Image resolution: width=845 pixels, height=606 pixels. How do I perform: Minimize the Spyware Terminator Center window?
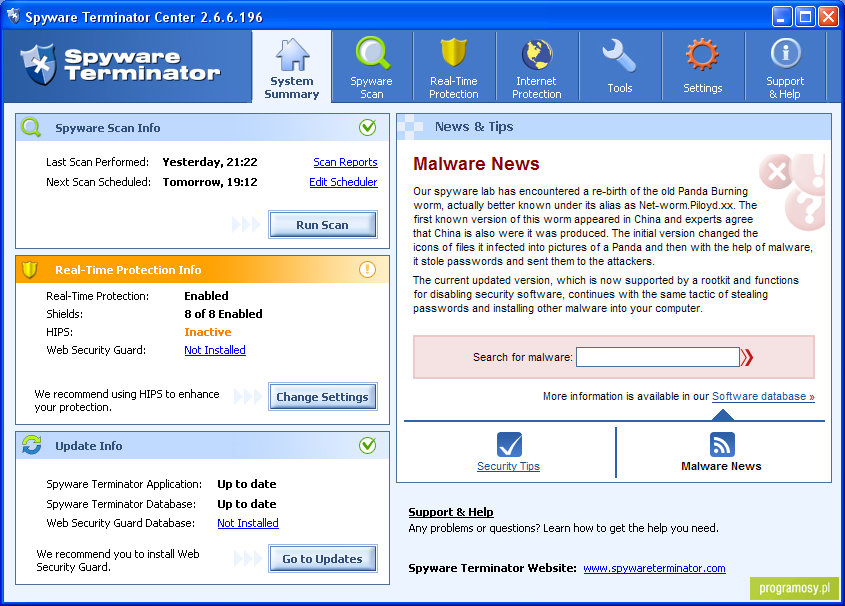[x=782, y=17]
